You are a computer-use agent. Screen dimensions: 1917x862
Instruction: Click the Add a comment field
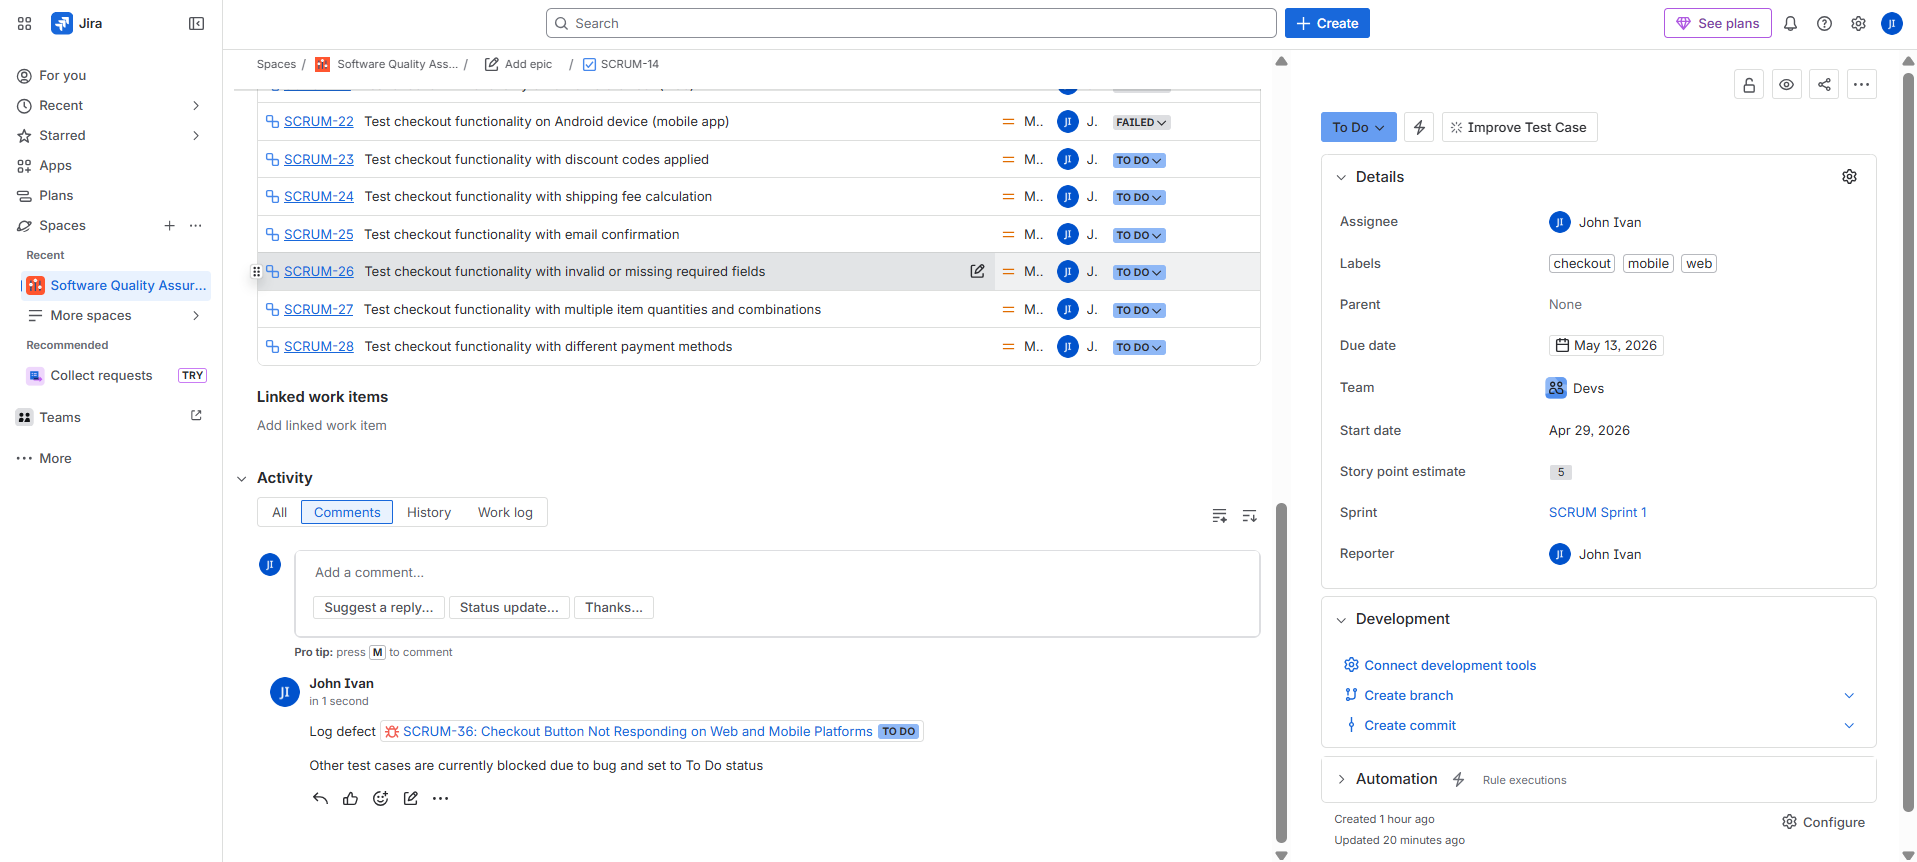[777, 573]
